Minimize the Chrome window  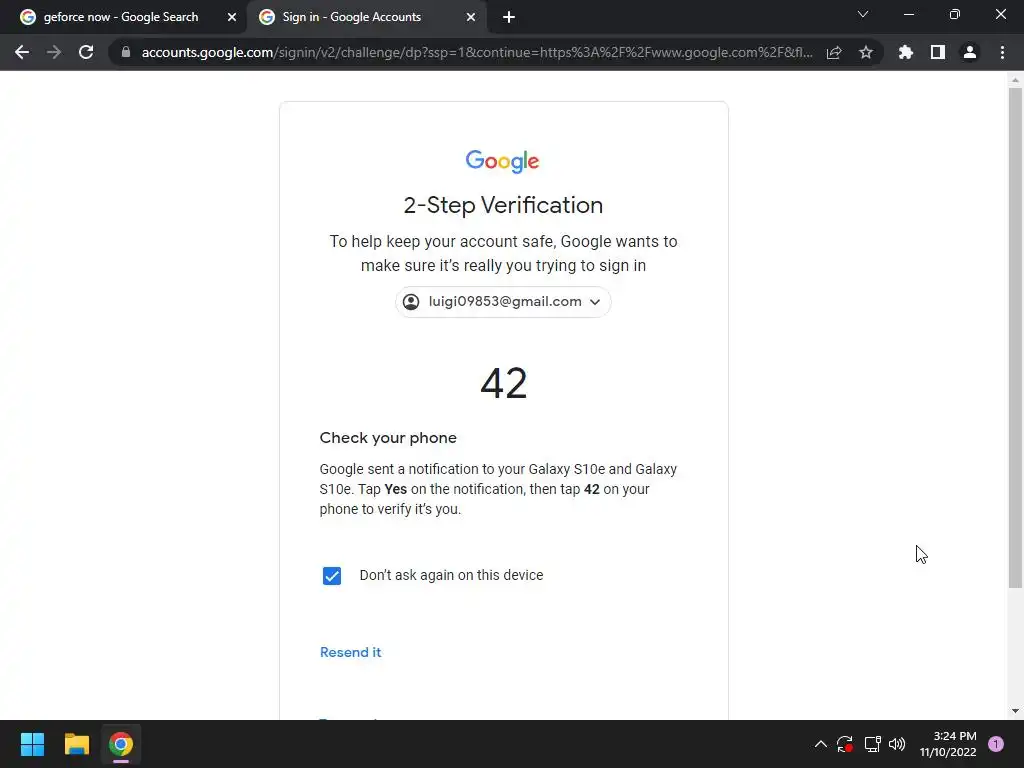click(x=908, y=14)
